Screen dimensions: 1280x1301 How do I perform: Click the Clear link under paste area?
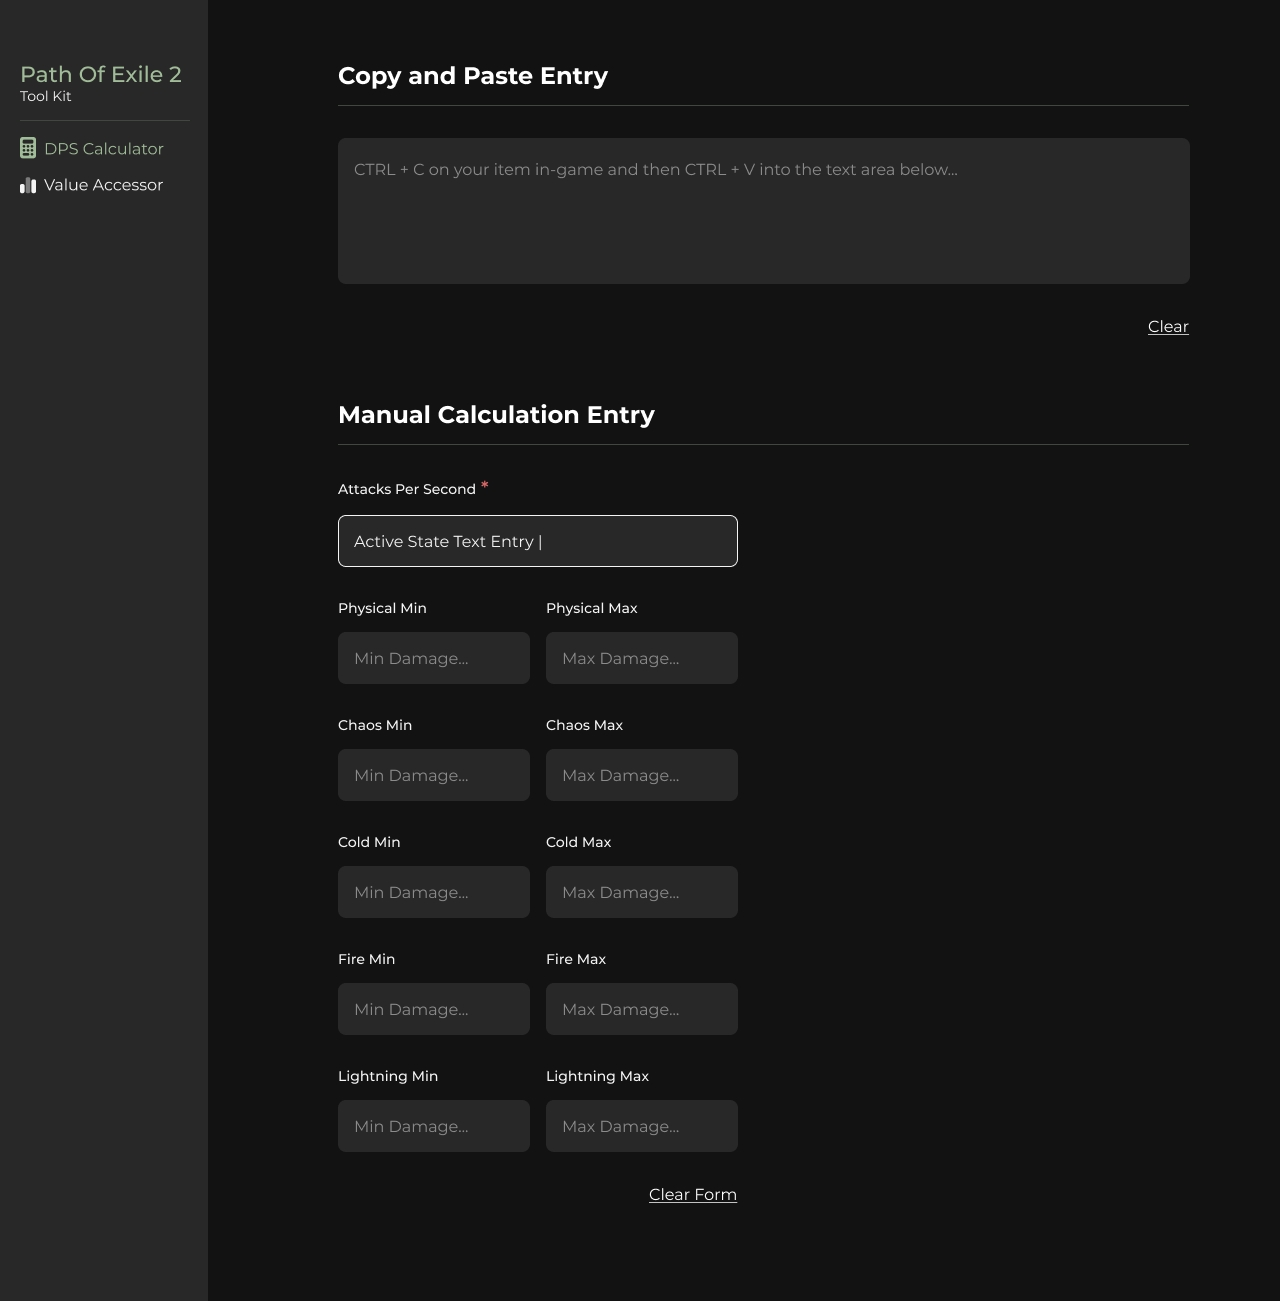pos(1168,326)
